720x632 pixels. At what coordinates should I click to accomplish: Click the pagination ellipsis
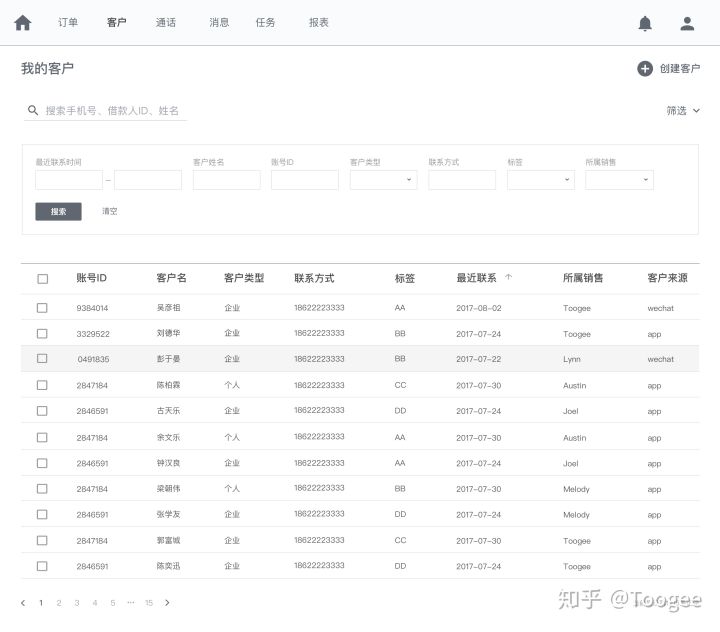pyautogui.click(x=131, y=603)
